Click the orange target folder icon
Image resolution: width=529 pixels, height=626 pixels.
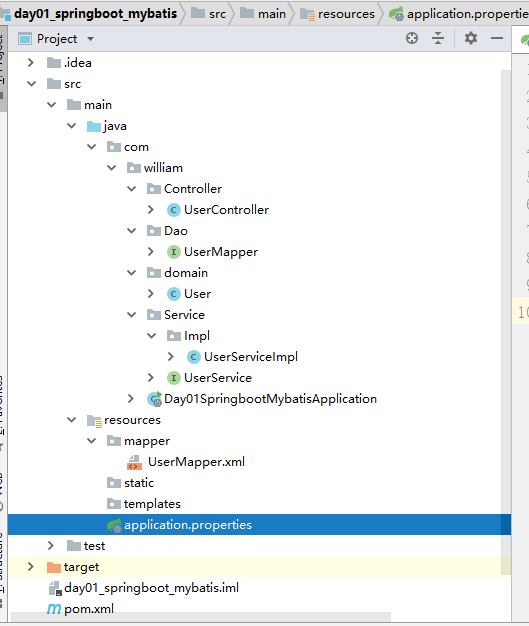(x=54, y=567)
